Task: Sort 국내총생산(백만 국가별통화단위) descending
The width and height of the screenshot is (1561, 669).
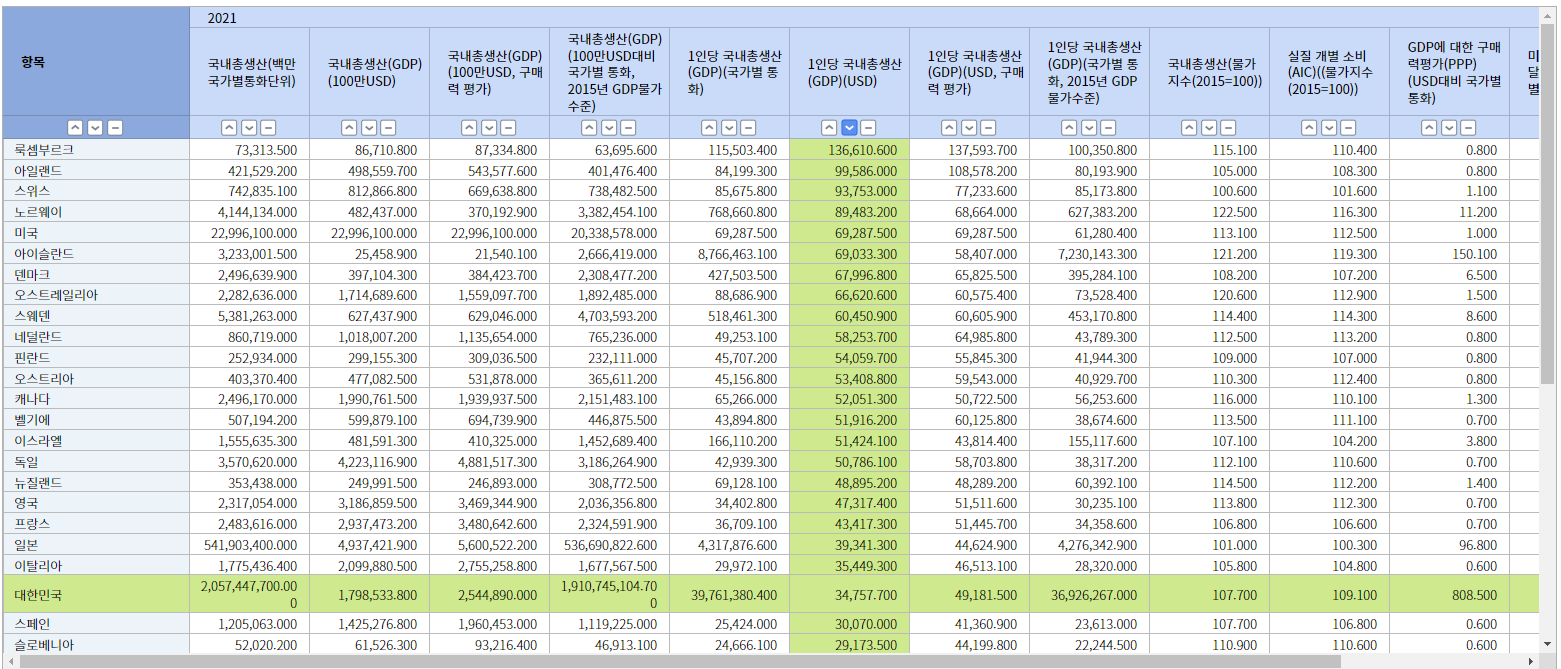Action: click(249, 128)
